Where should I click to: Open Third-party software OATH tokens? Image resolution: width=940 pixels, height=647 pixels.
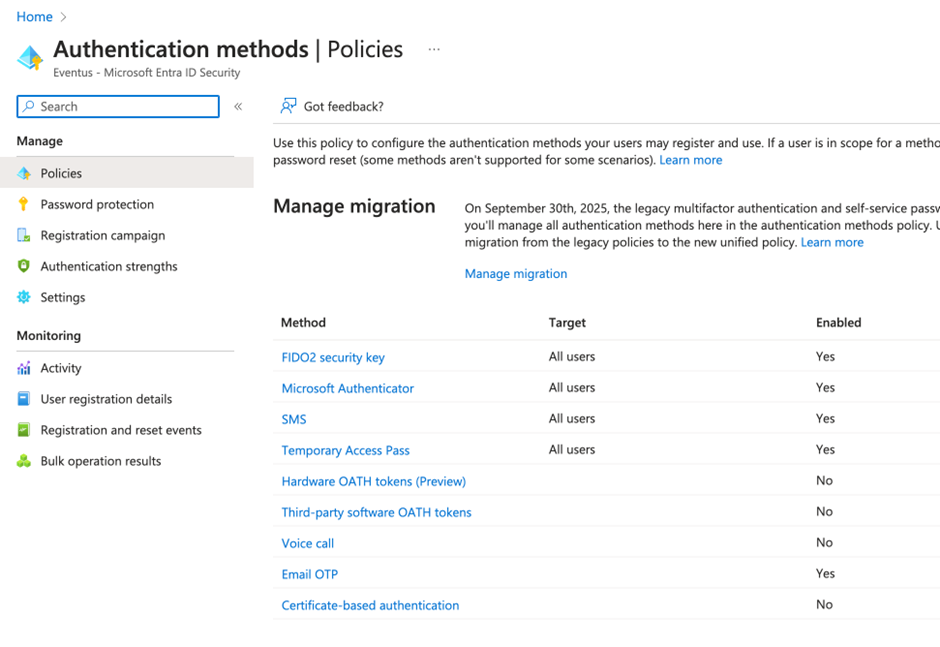[376, 513]
